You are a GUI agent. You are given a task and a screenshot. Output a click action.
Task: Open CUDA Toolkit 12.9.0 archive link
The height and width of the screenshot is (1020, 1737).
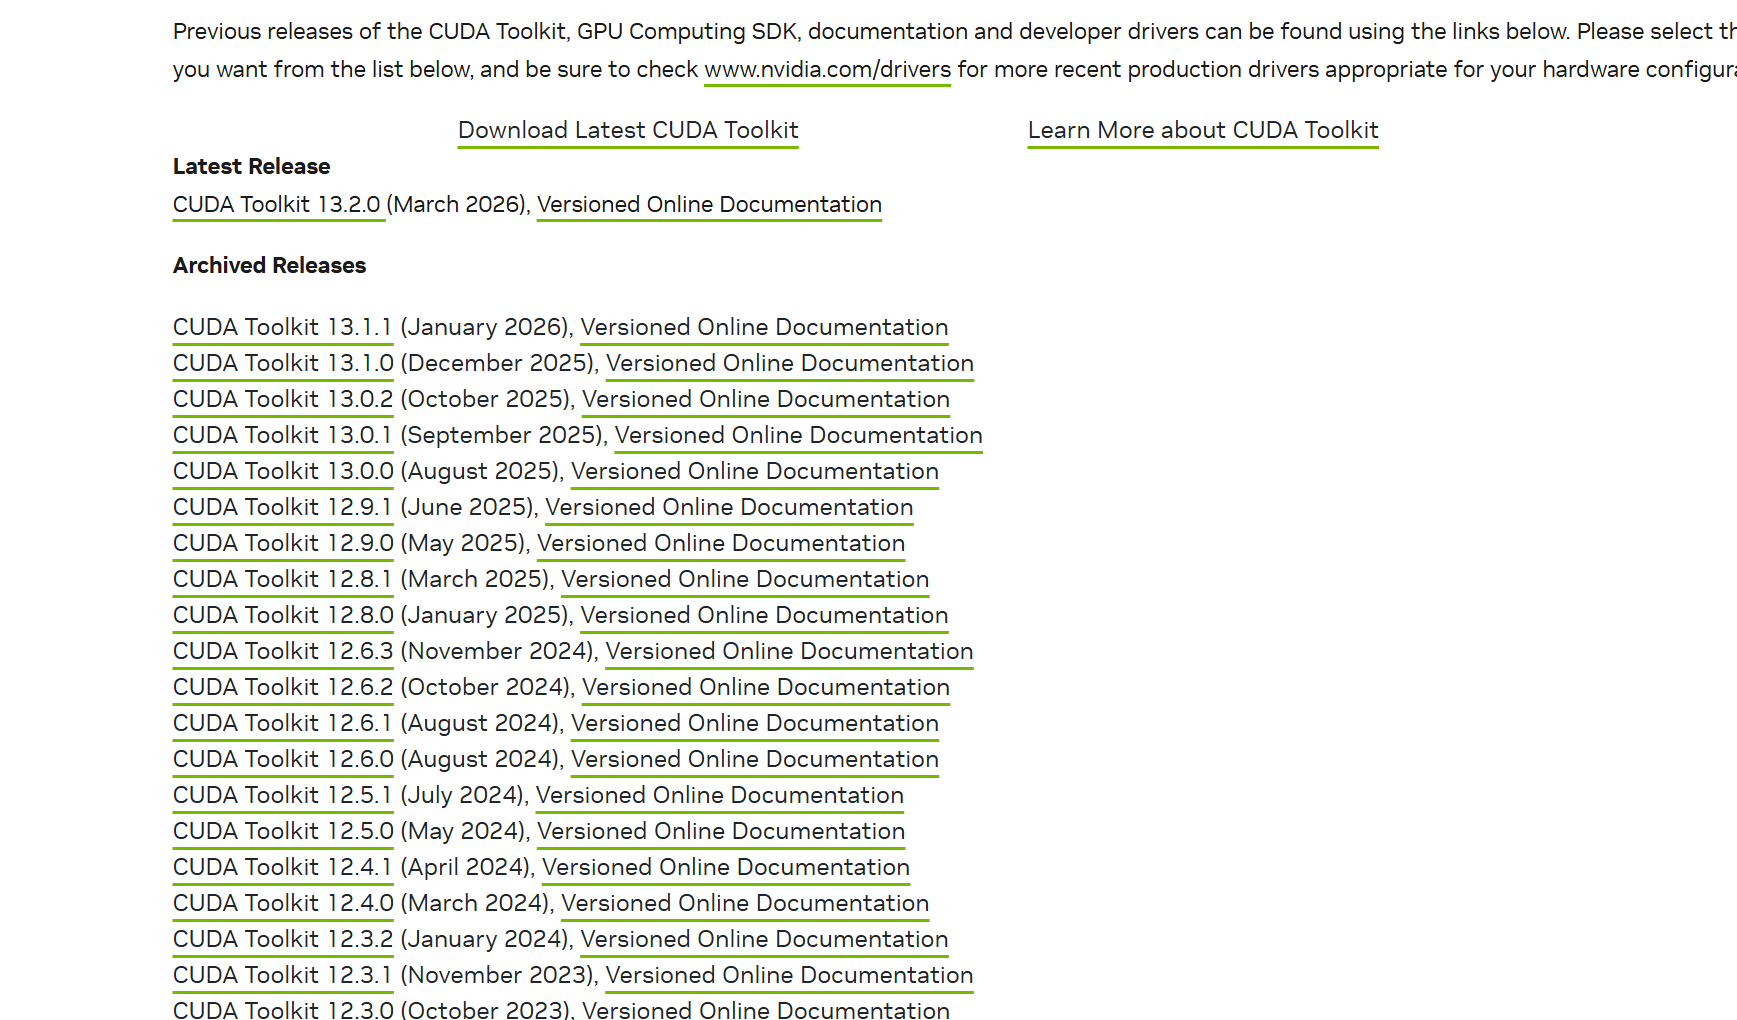[x=283, y=544]
